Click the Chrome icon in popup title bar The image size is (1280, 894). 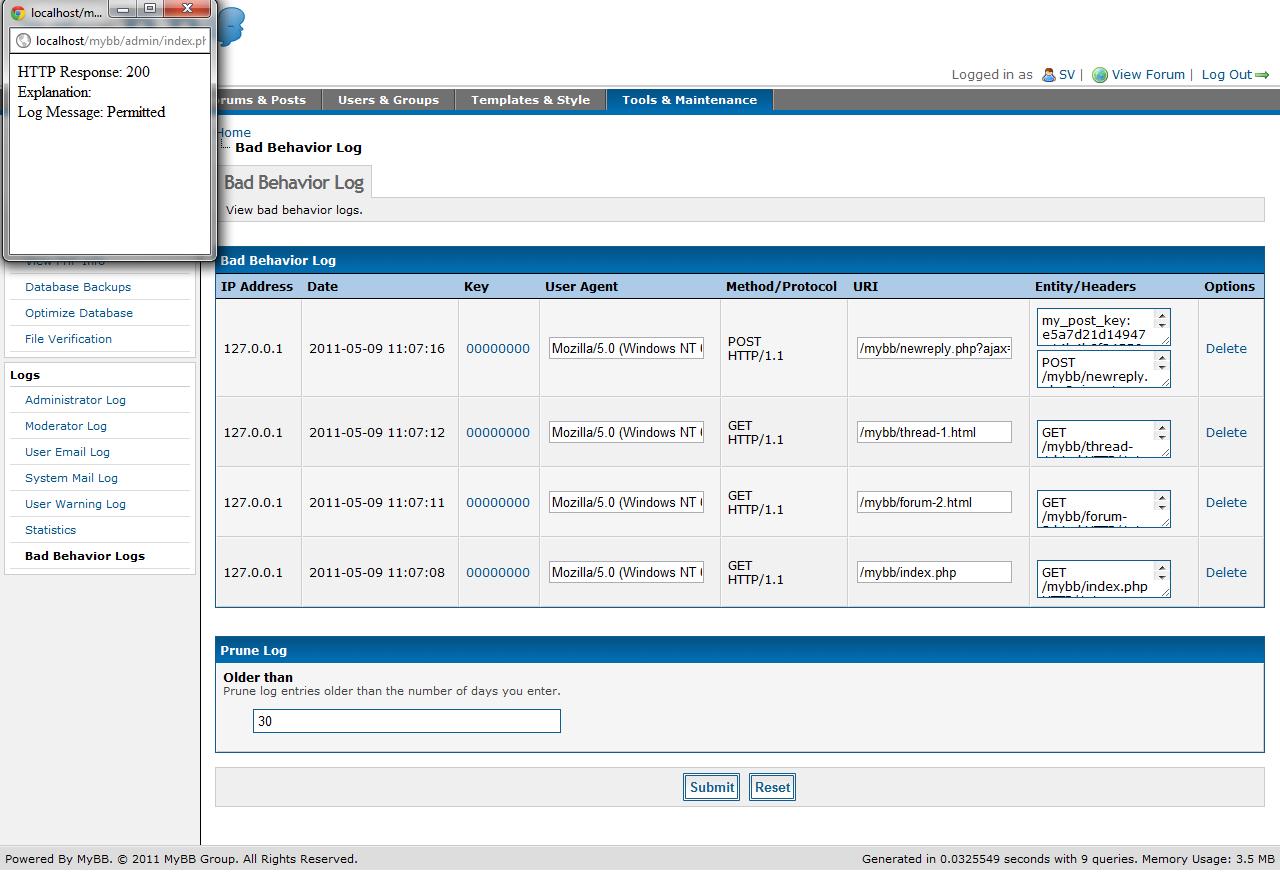(x=18, y=13)
